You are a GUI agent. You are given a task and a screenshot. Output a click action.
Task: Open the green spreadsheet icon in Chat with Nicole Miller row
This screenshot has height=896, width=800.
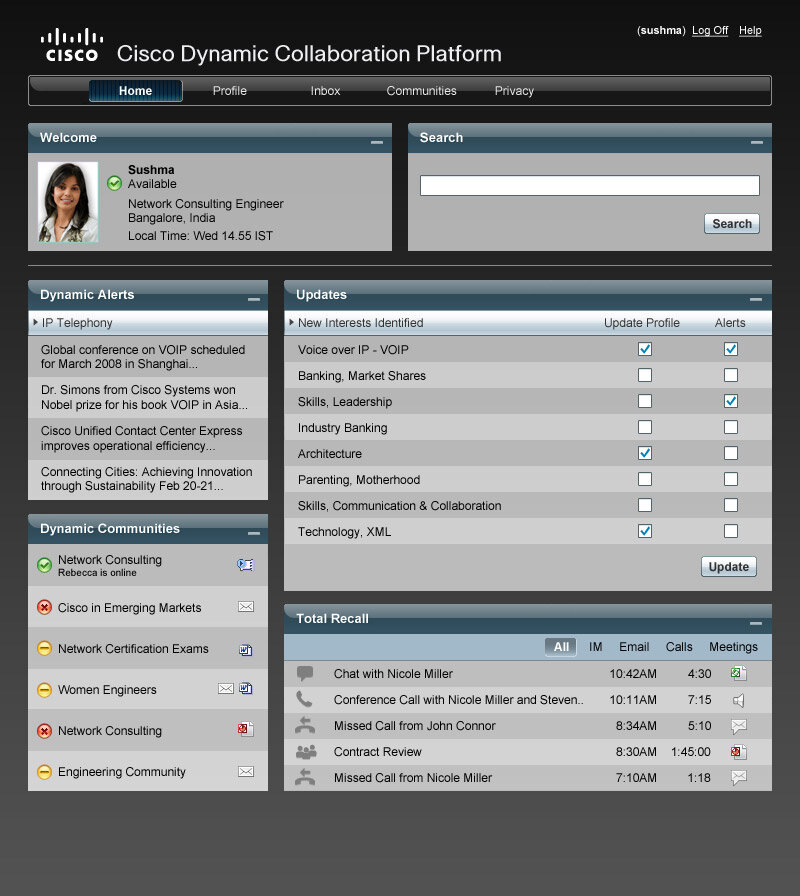pyautogui.click(x=738, y=673)
